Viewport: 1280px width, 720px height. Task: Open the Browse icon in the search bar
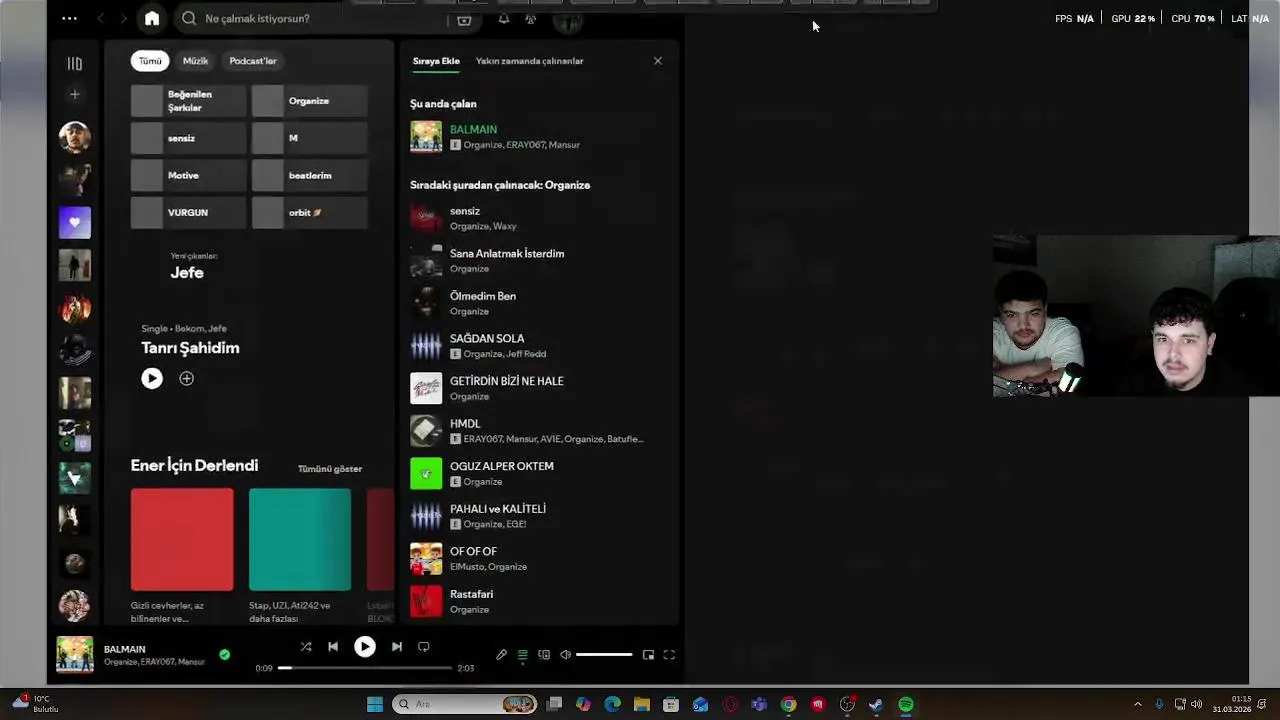pyautogui.click(x=464, y=19)
